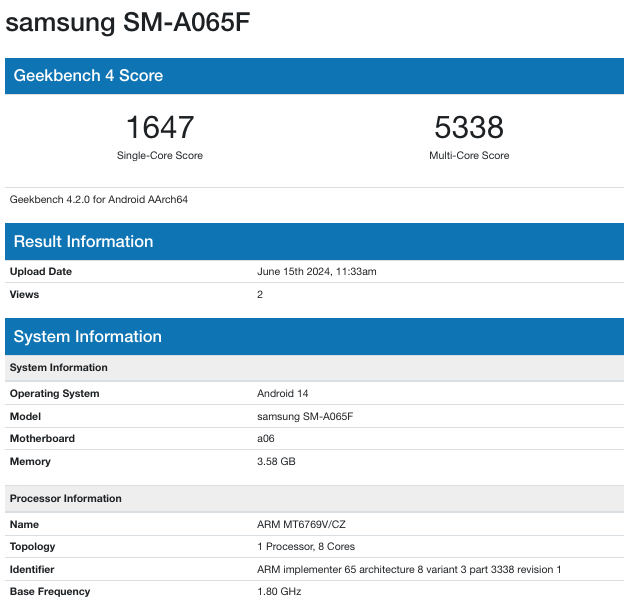
Task: Select the Geekbench 4 Score header
Action: 88,76
